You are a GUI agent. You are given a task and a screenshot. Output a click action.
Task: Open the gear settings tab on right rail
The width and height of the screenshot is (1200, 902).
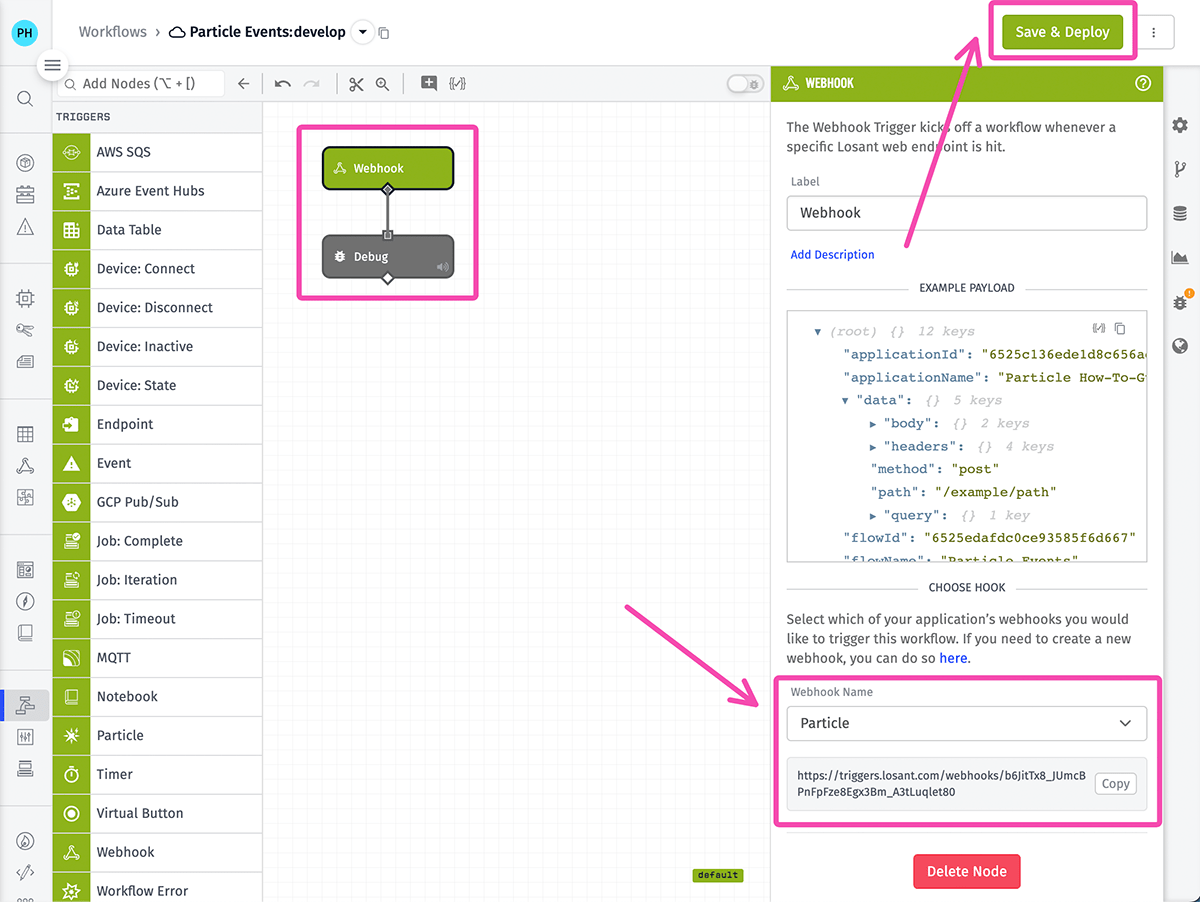click(1180, 125)
